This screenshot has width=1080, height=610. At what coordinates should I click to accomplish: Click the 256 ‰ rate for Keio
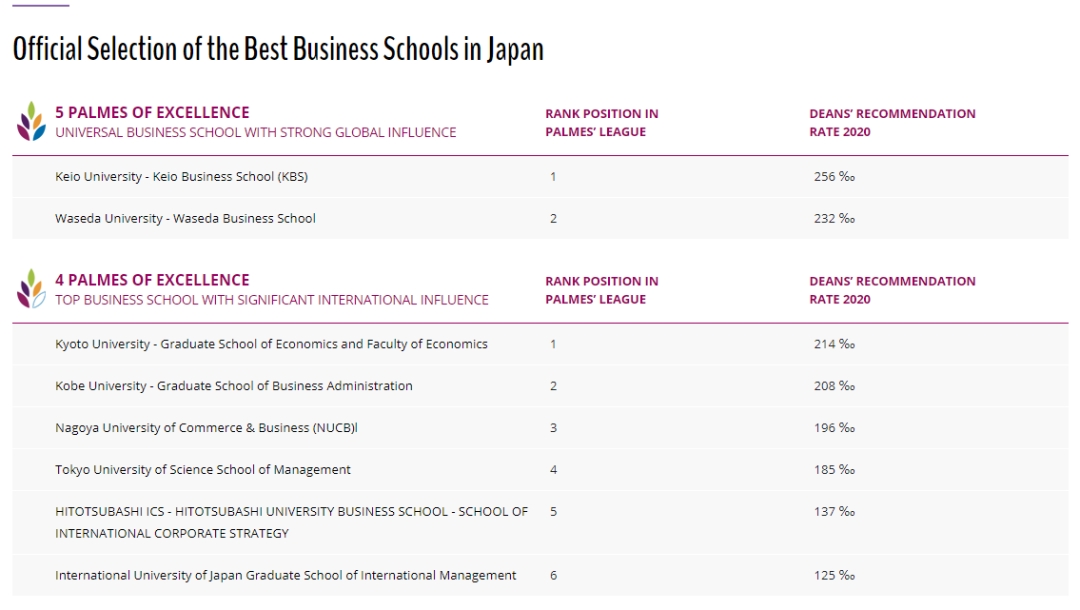[x=834, y=176]
